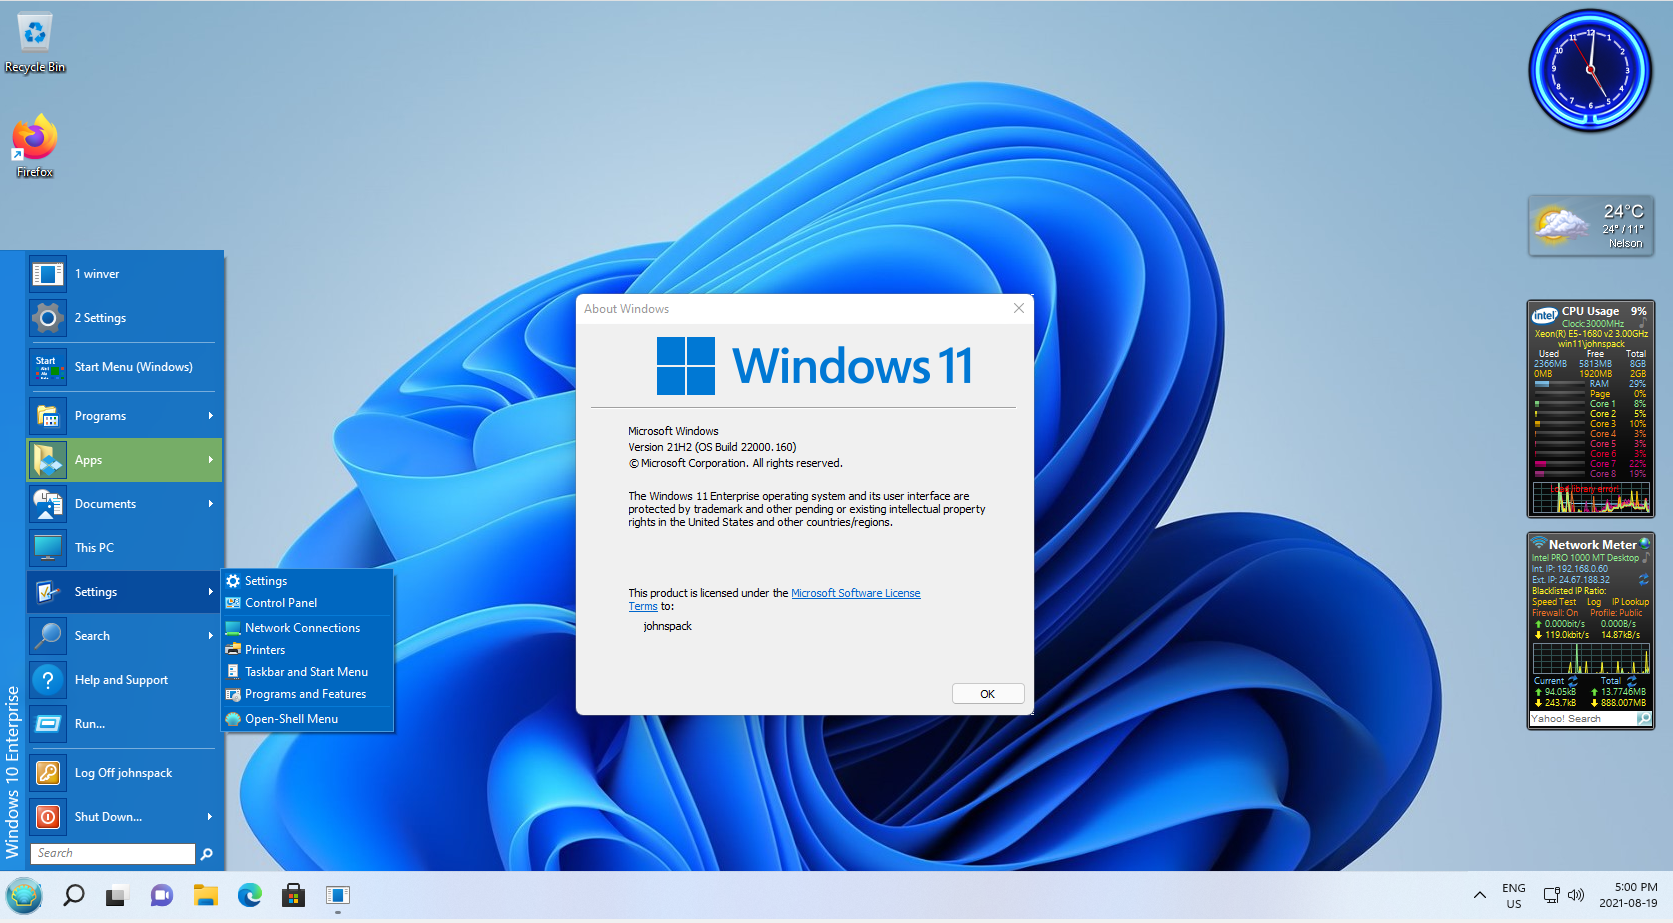This screenshot has height=923, width=1673.
Task: Open the weather gadget showing 24°C
Action: 1591,226
